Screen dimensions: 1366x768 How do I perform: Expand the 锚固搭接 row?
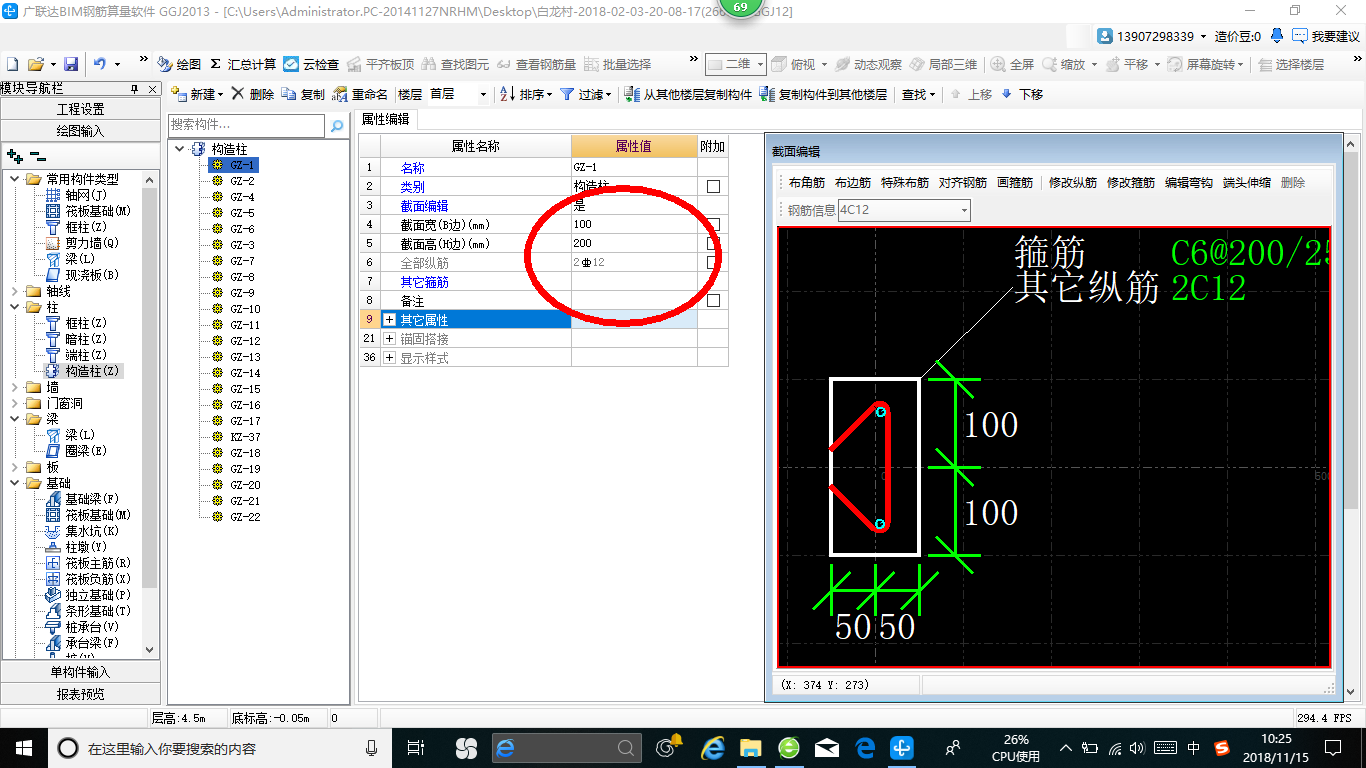coord(390,339)
